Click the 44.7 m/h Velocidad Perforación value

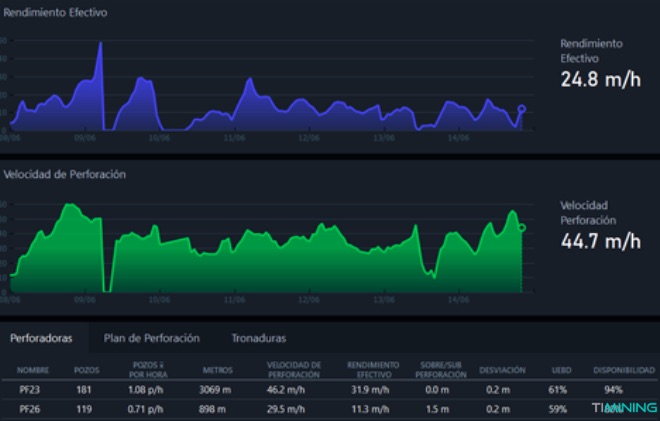pyautogui.click(x=600, y=241)
